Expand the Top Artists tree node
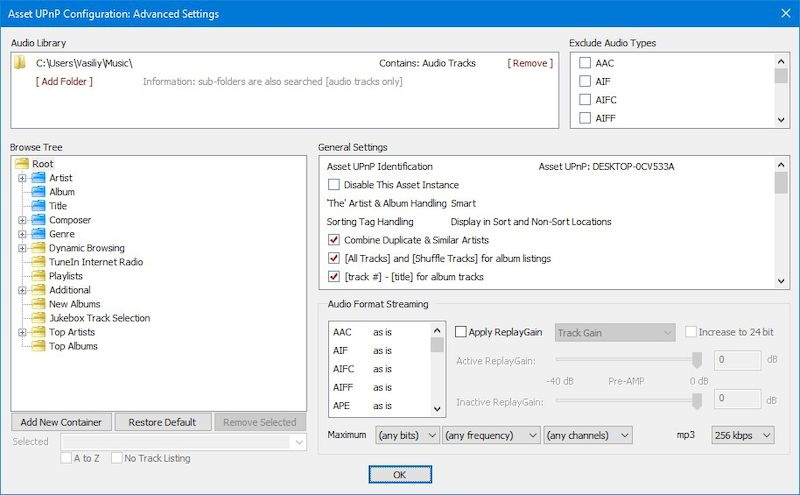This screenshot has height=495, width=800. pyautogui.click(x=22, y=333)
